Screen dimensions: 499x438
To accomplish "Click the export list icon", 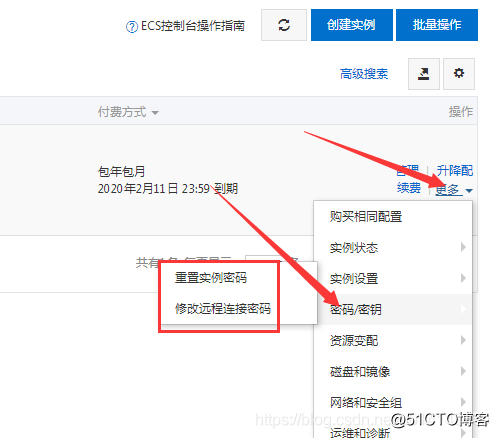I will click(424, 74).
